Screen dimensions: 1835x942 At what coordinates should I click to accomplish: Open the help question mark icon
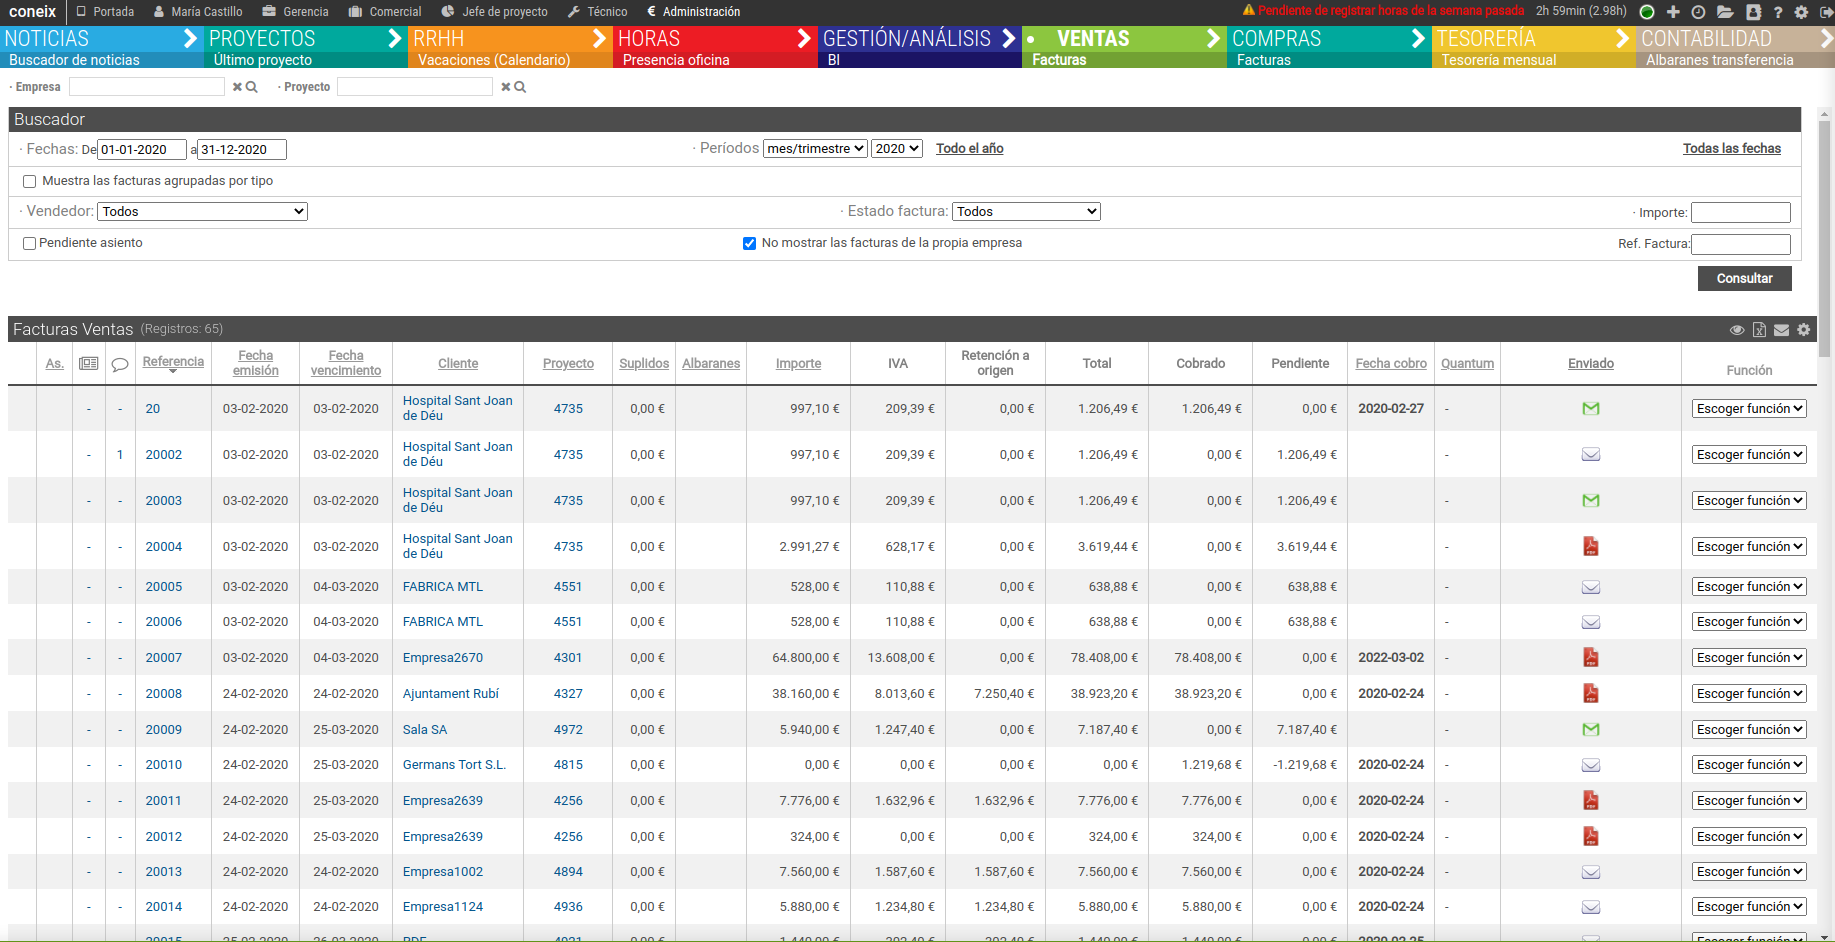click(1777, 12)
